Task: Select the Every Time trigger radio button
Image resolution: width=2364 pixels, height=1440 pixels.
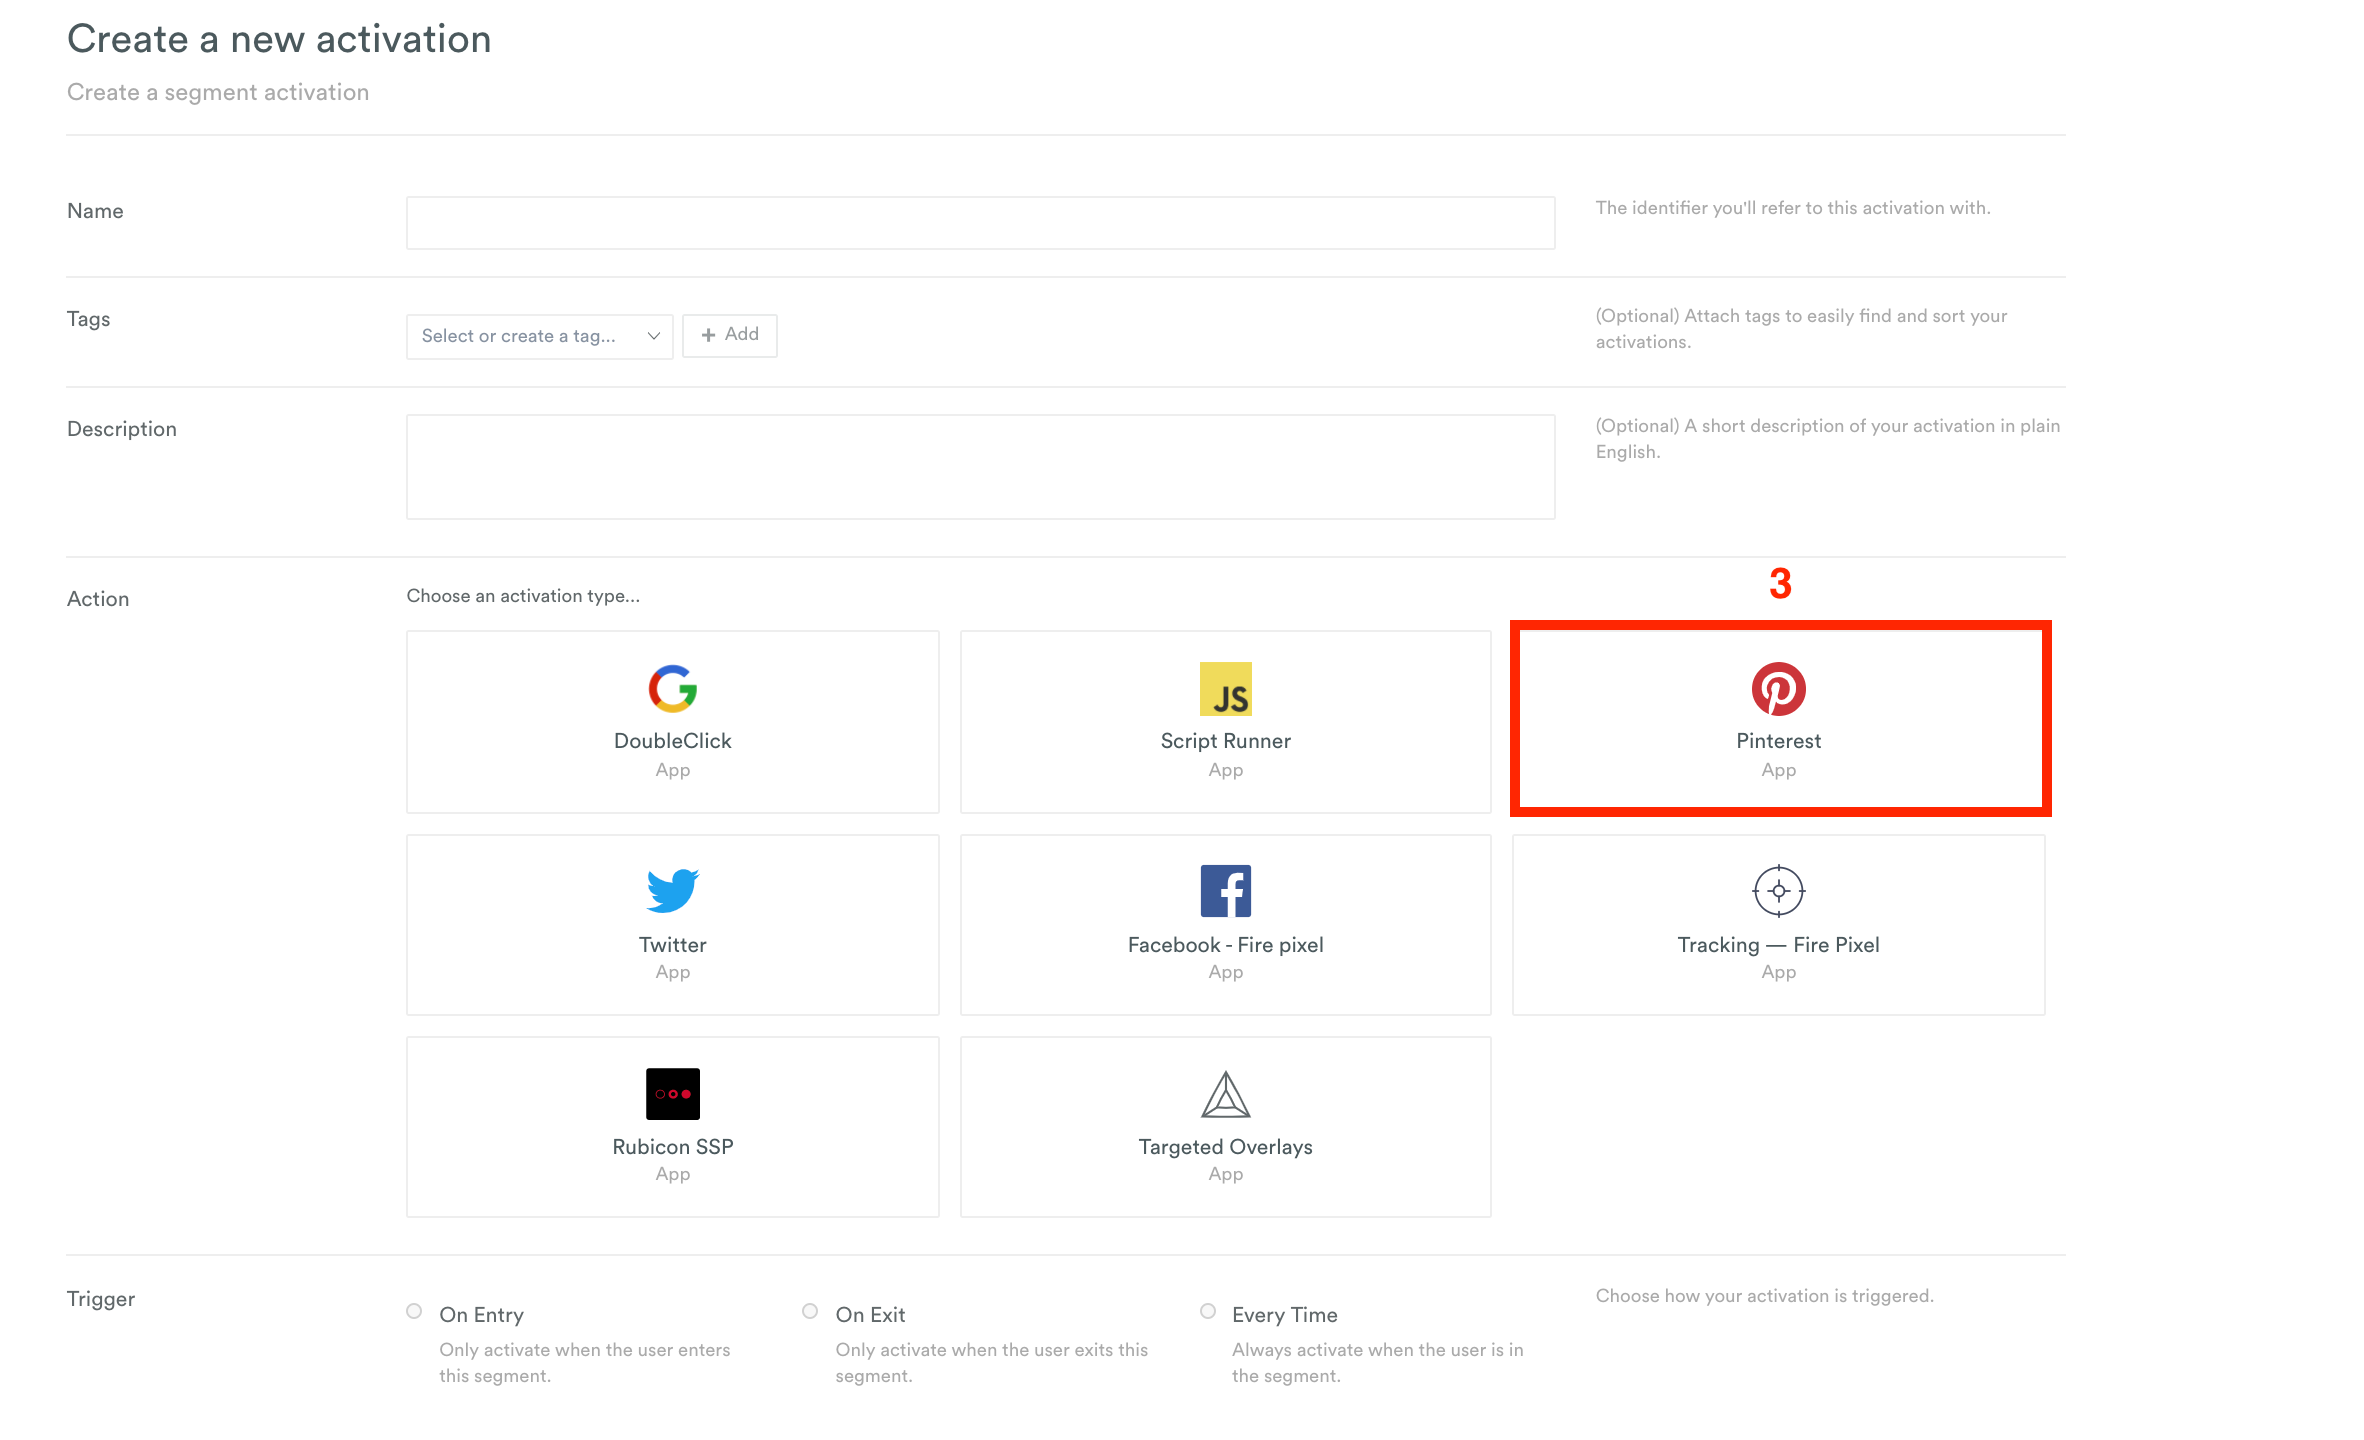Action: click(1208, 1312)
